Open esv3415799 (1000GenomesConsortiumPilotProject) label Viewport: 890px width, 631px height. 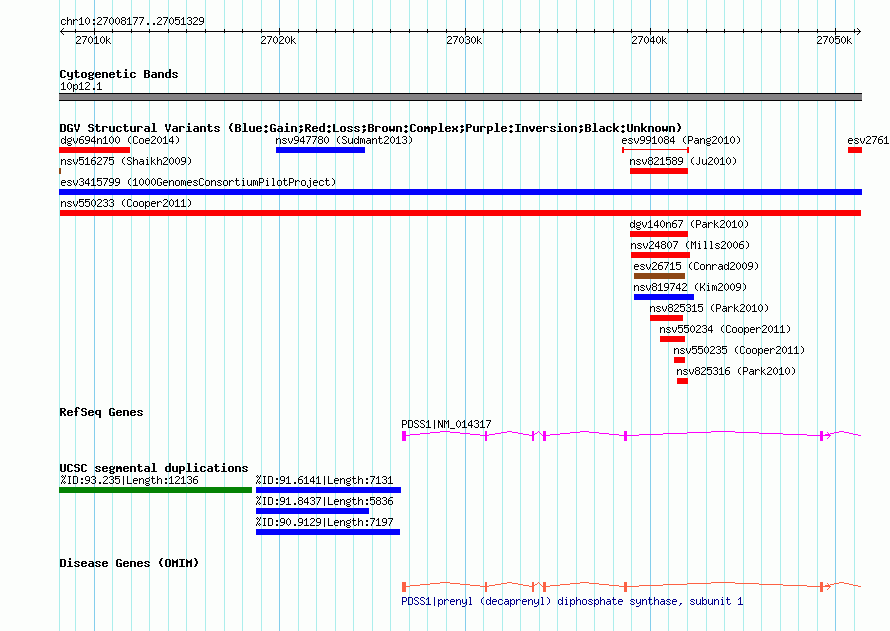click(198, 182)
